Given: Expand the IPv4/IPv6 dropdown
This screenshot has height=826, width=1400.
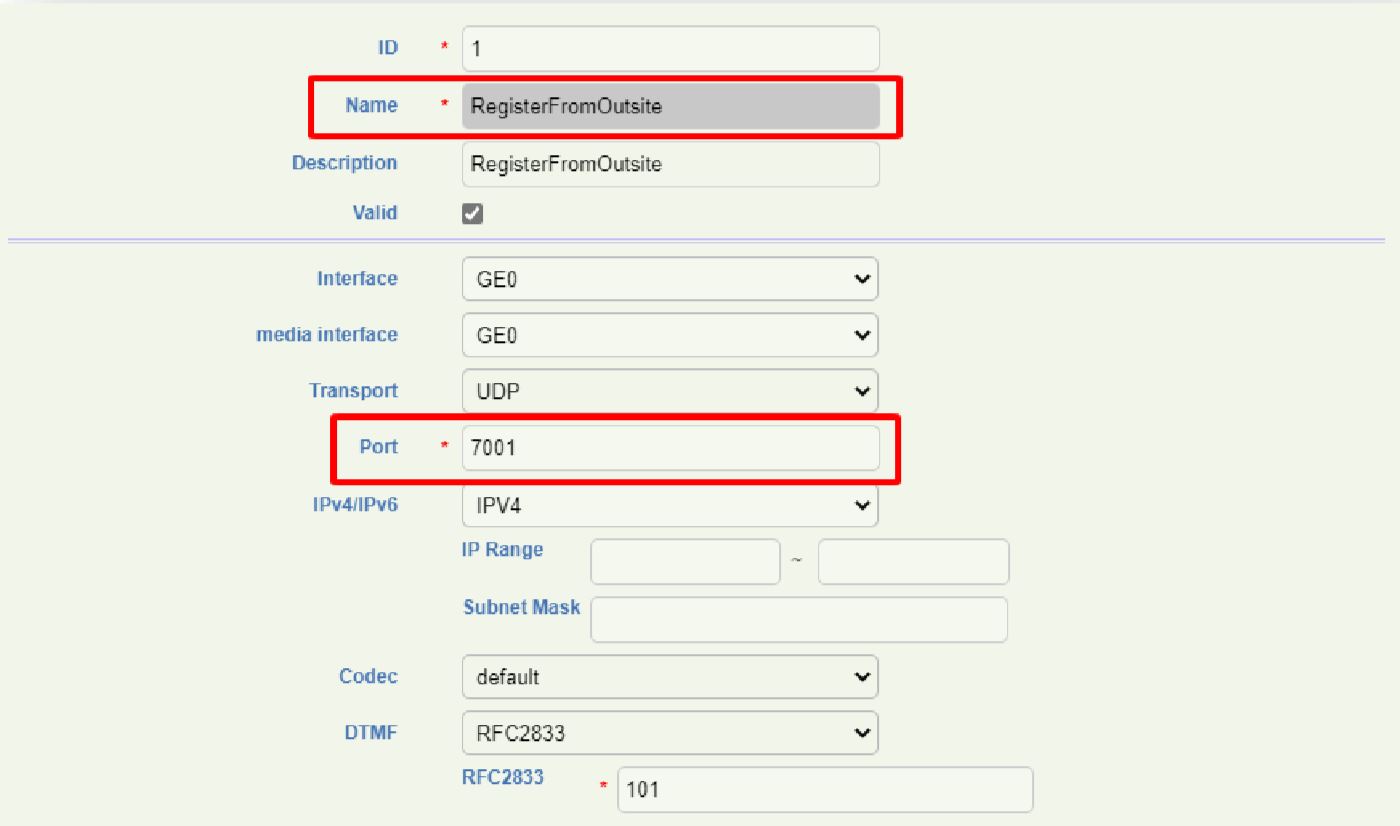Looking at the screenshot, I should (x=670, y=506).
